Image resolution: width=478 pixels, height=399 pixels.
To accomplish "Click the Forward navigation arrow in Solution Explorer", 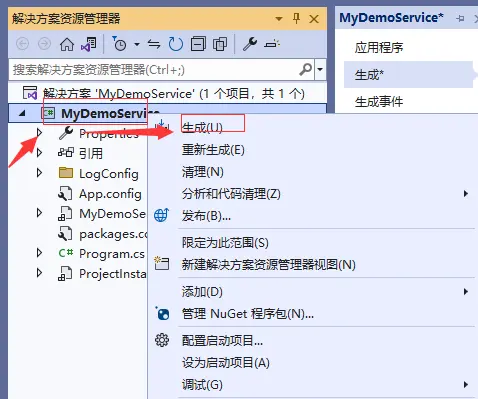I will coord(44,44).
